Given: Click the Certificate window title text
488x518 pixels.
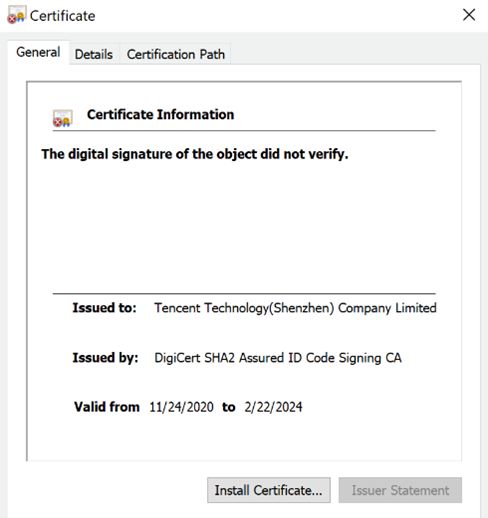Looking at the screenshot, I should coord(62,16).
